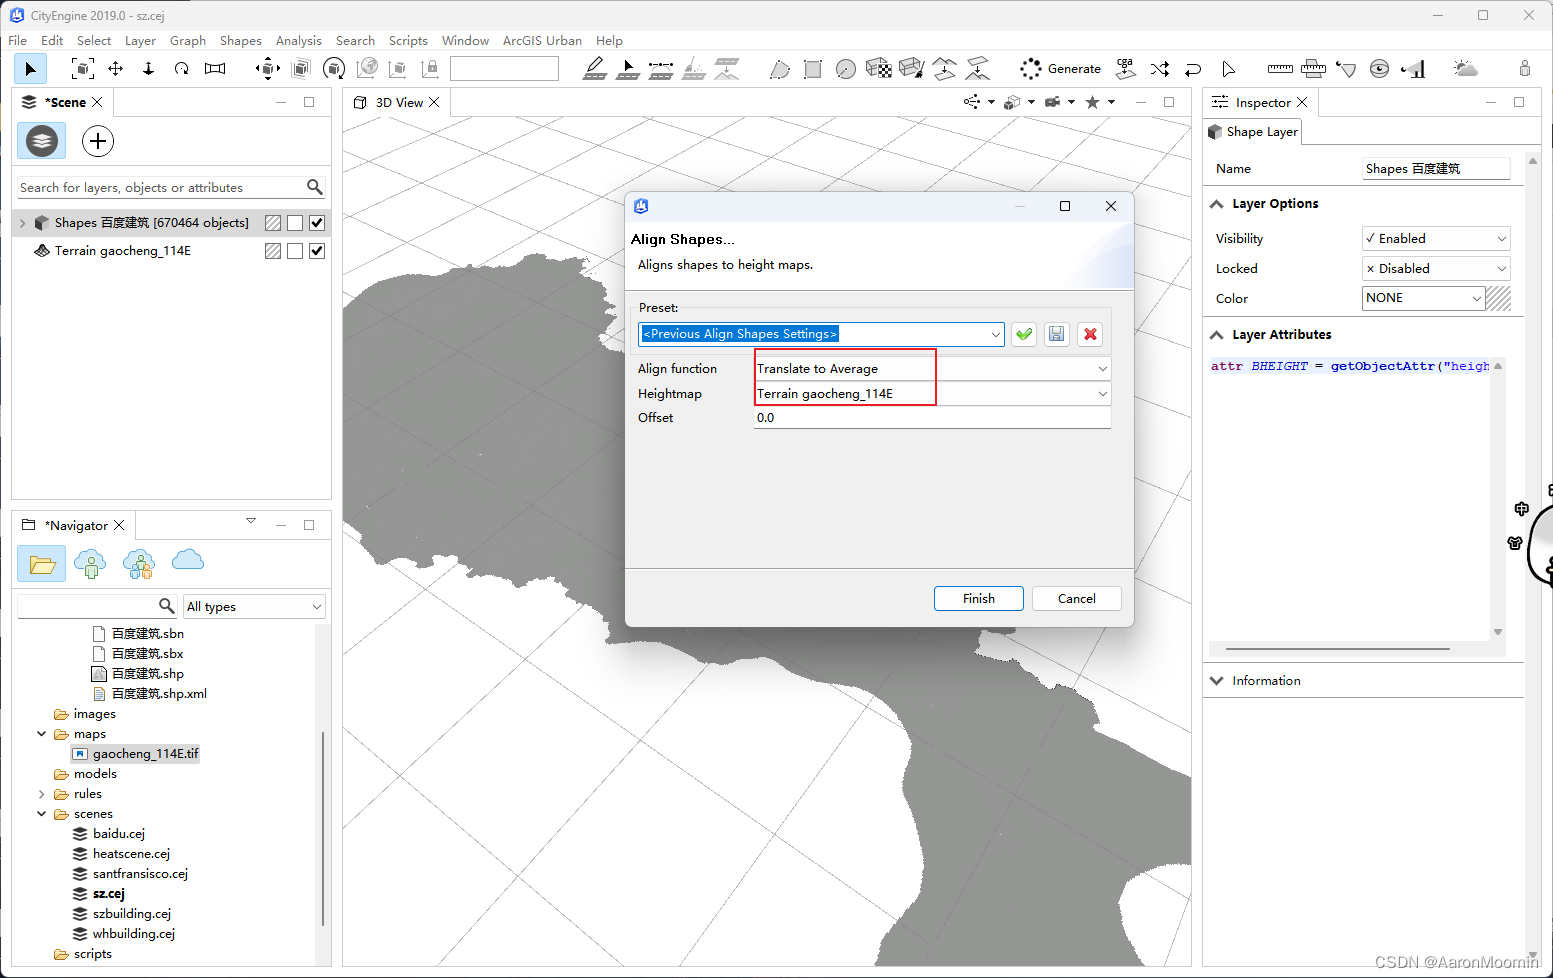1553x978 pixels.
Task: Click the hatched color swatch beside NONE
Action: (1498, 298)
